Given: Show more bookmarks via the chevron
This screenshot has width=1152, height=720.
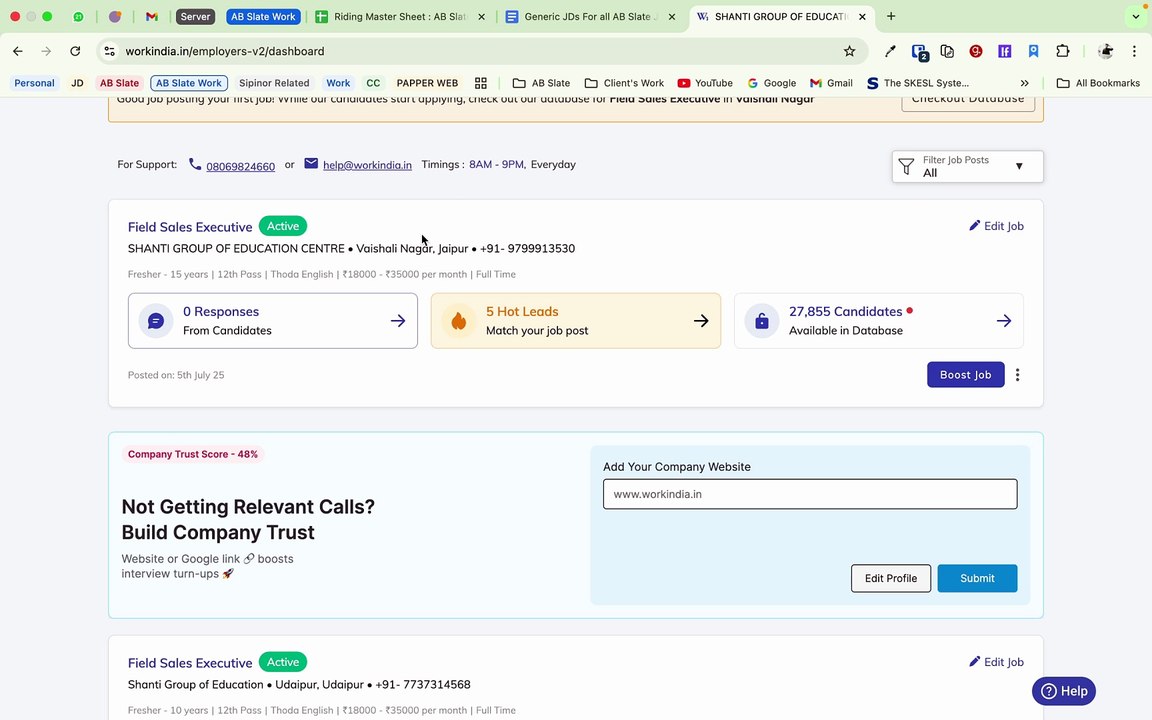Looking at the screenshot, I should pyautogui.click(x=1024, y=83).
